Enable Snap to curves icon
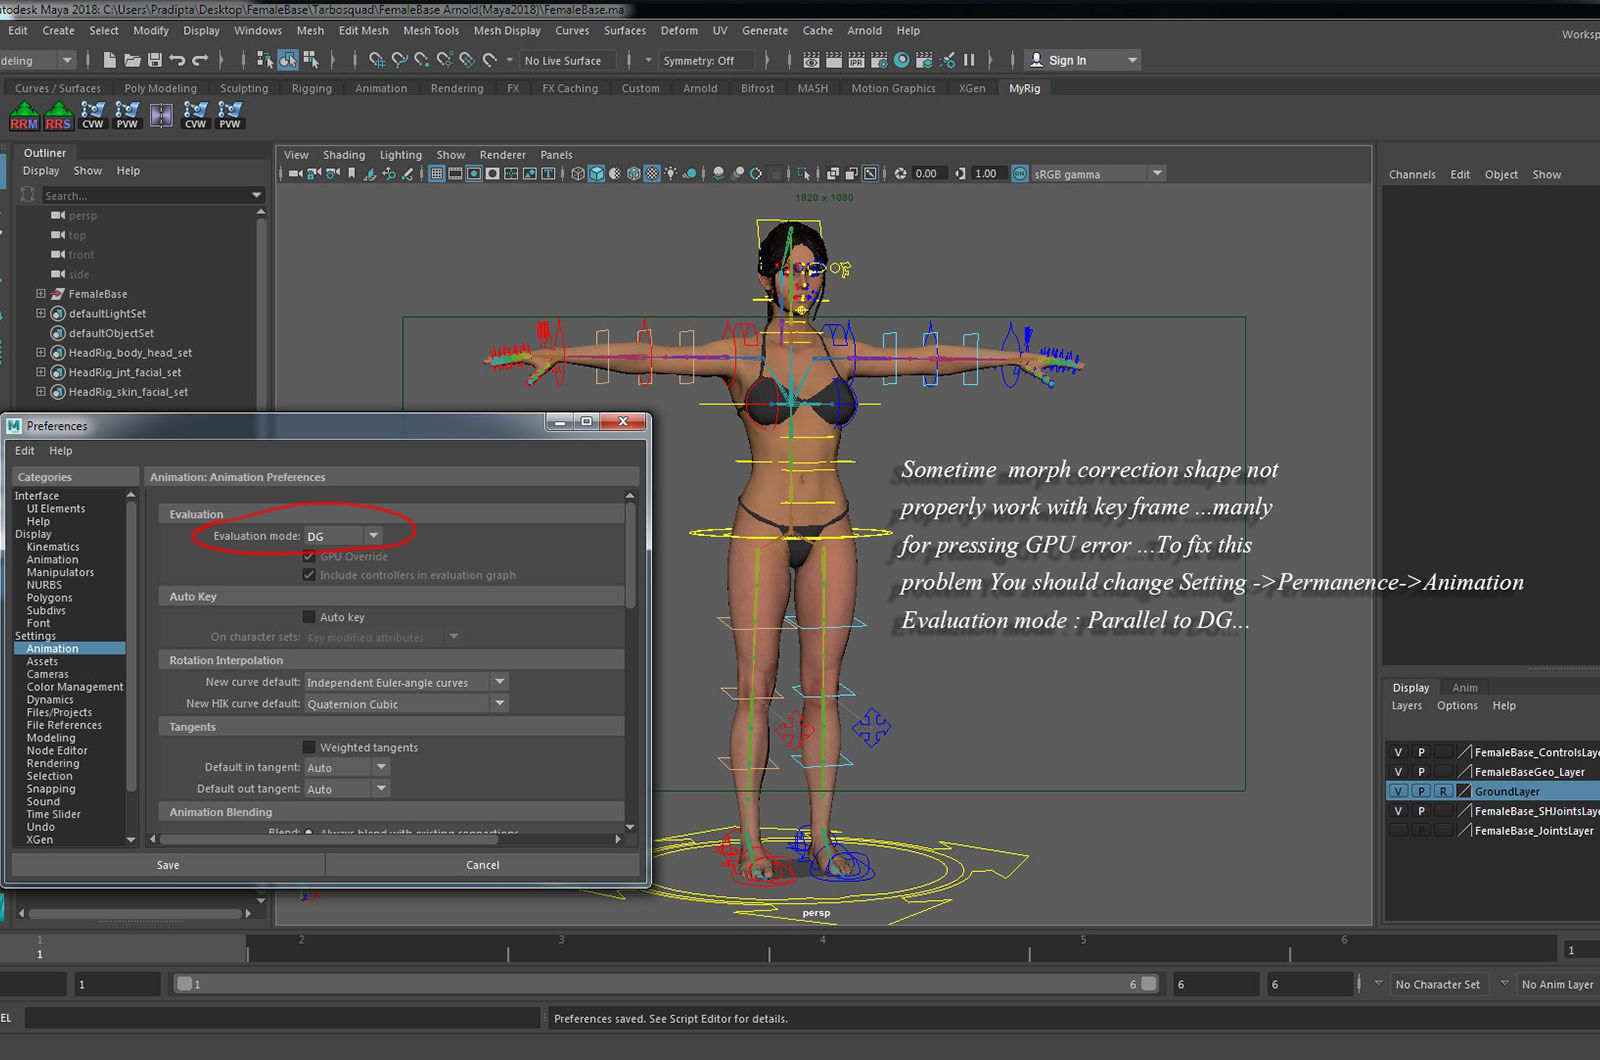 click(x=400, y=60)
